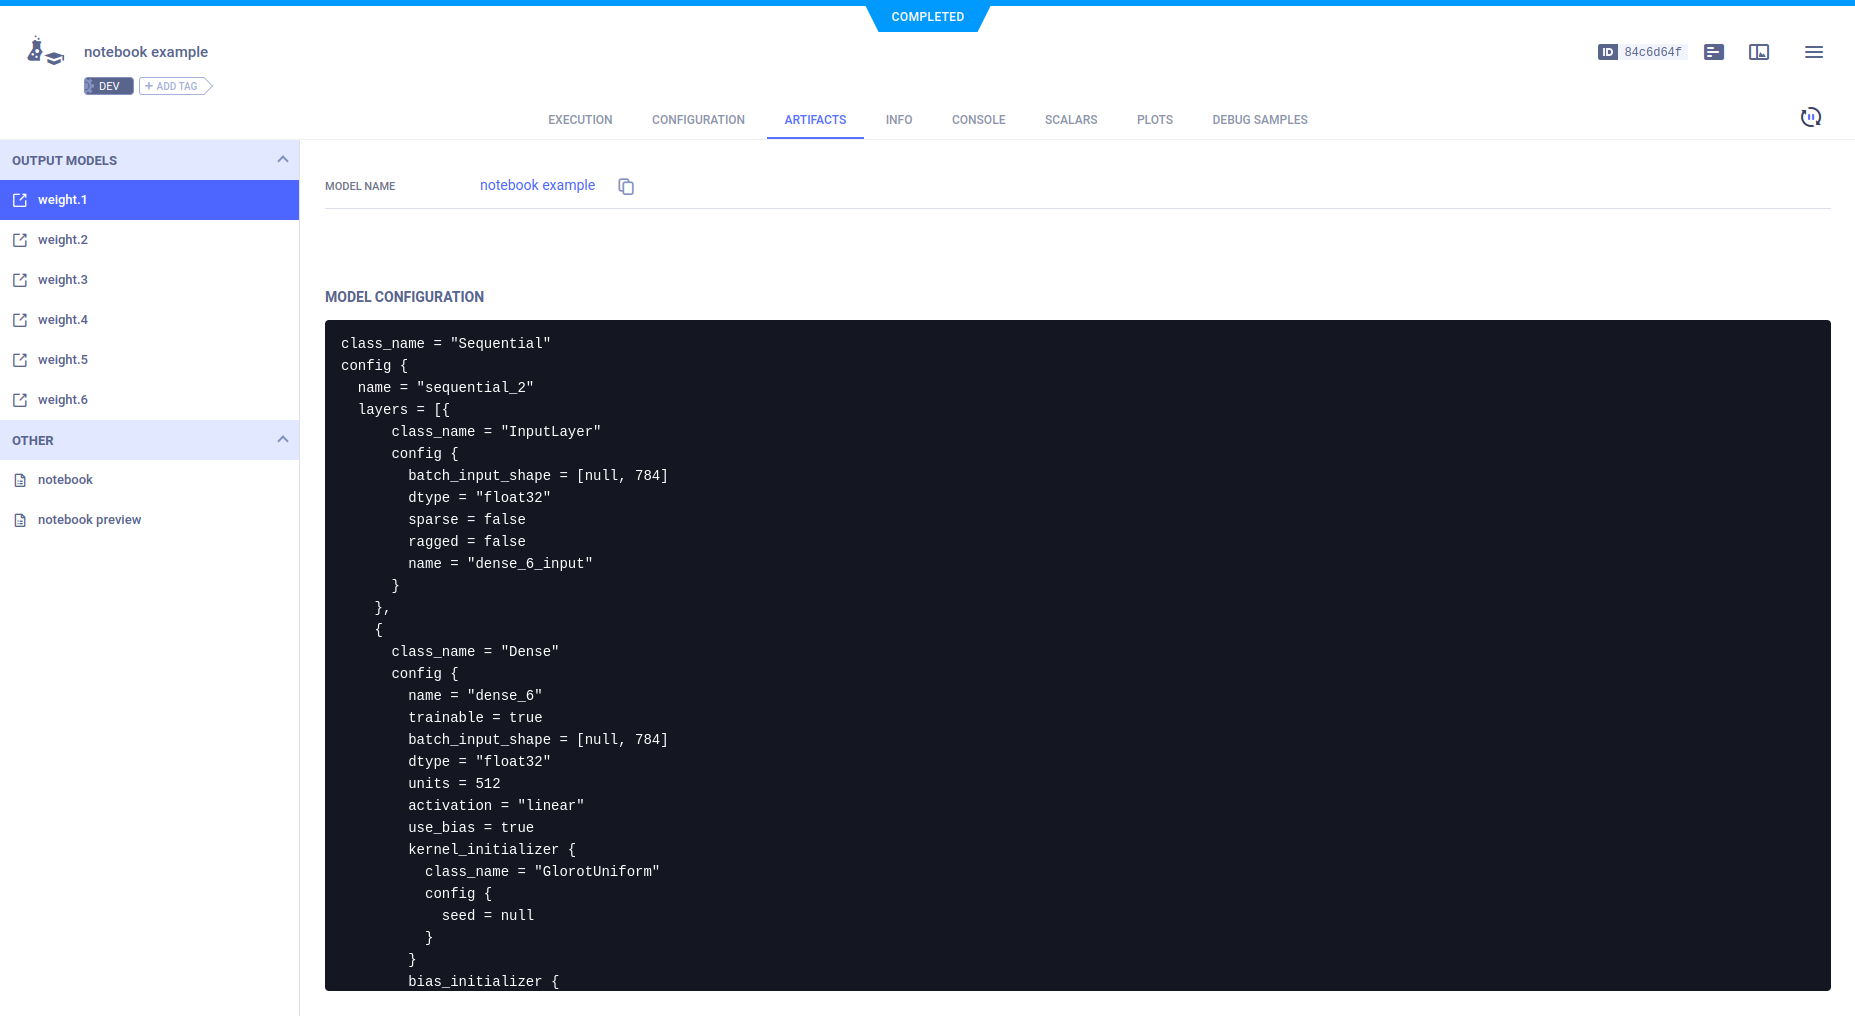1855x1016 pixels.
Task: Select weight.2 in output models
Action: [x=63, y=240]
